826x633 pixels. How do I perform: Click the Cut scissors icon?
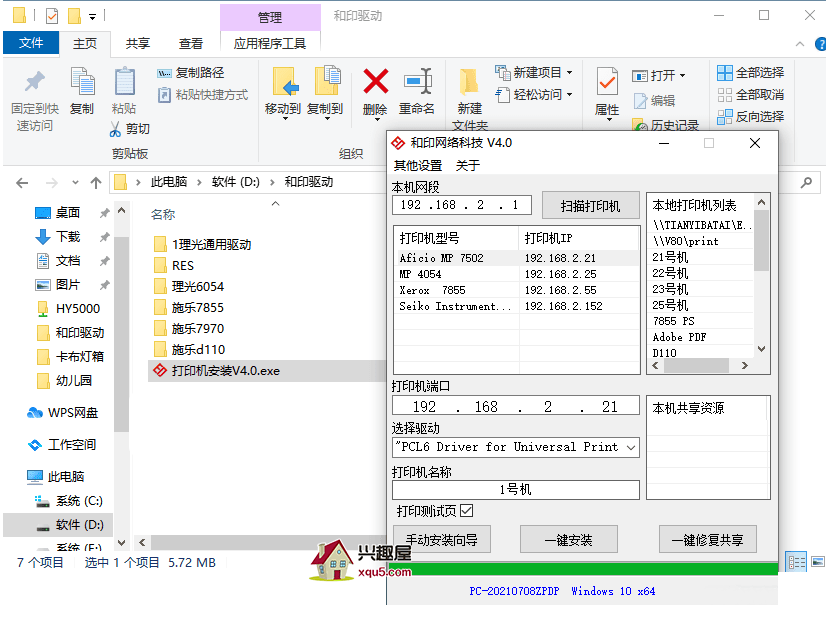point(115,129)
